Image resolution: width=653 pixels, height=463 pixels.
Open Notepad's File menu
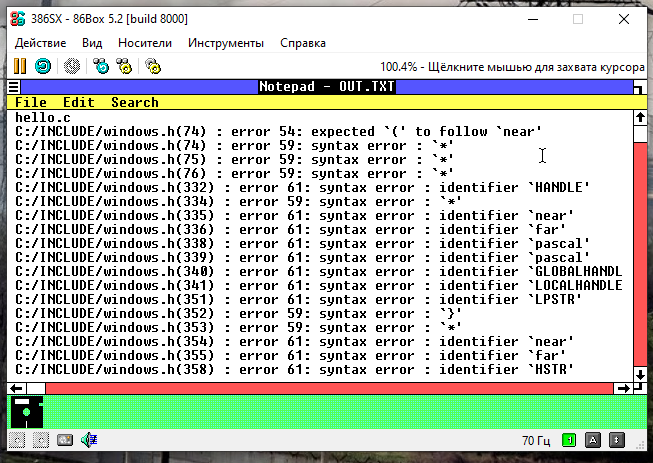[31, 102]
